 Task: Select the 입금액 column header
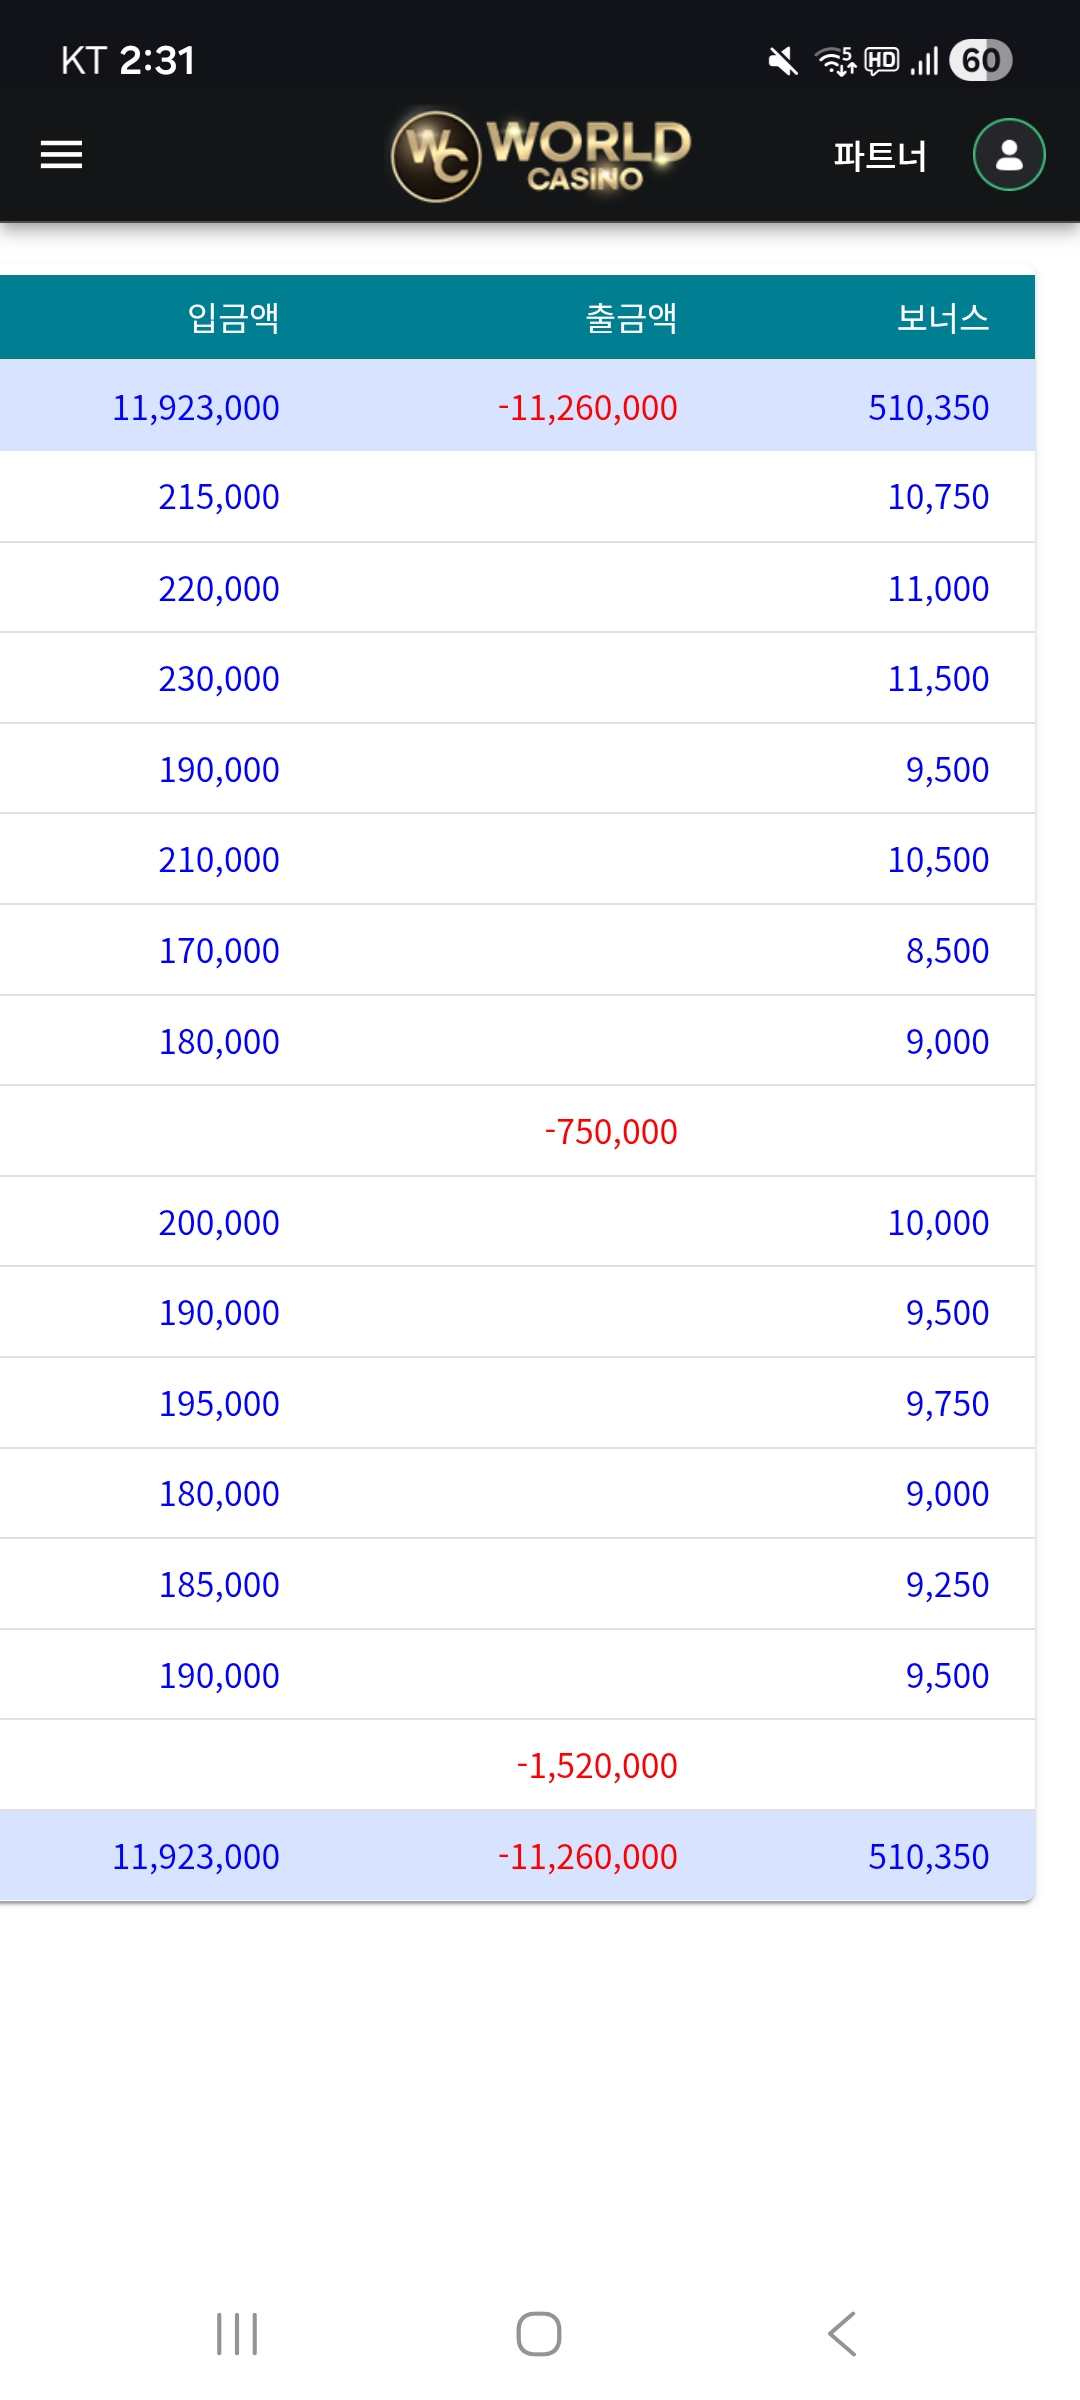pos(233,318)
